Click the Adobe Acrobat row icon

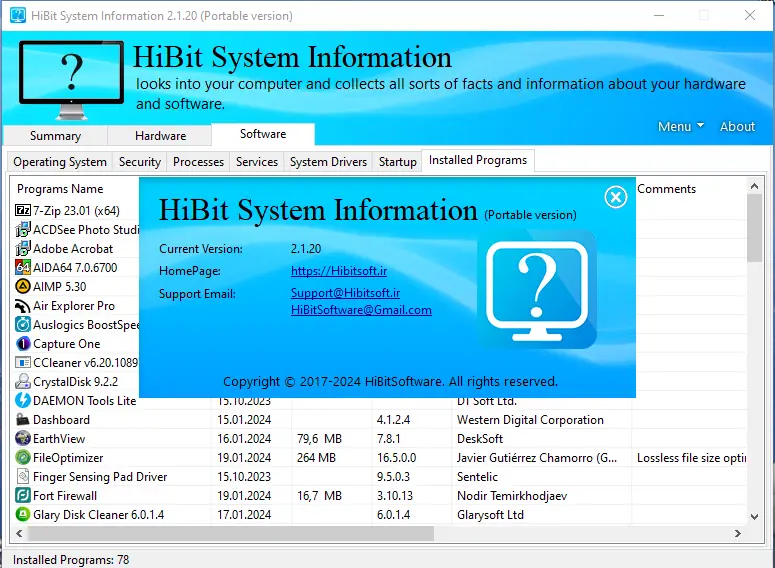[x=23, y=249]
